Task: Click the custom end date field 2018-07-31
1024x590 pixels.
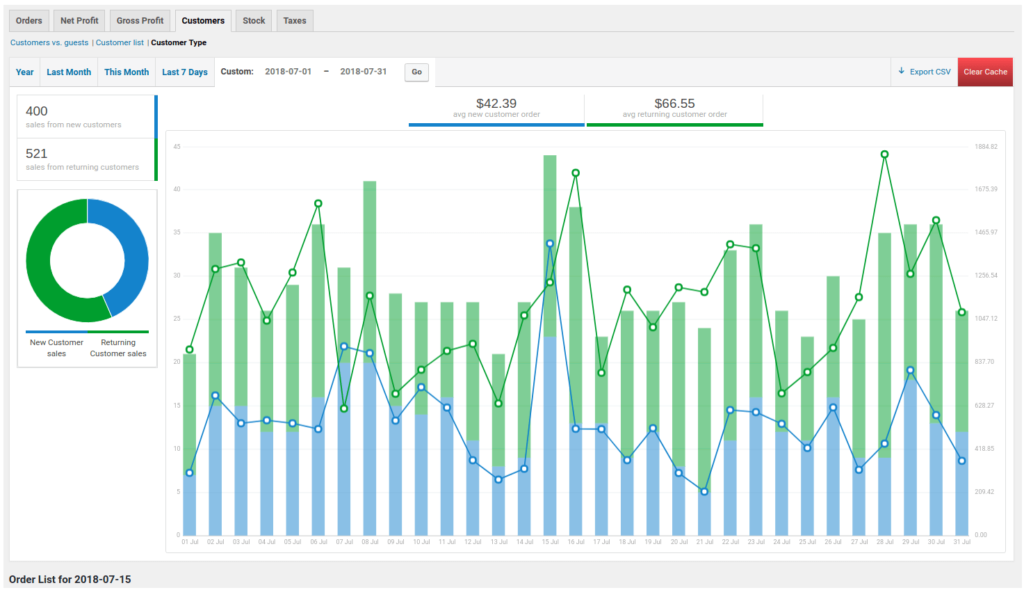Action: pos(363,72)
